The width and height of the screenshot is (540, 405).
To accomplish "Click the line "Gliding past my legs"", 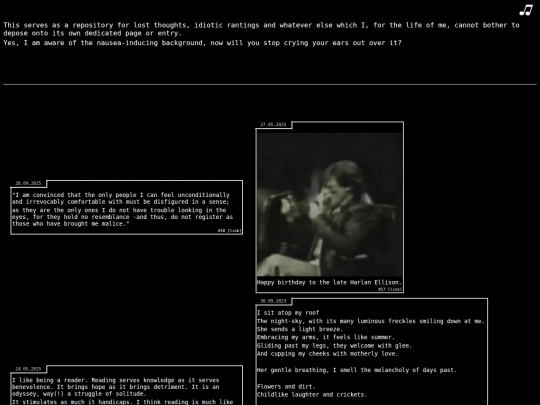I will (334, 345).
